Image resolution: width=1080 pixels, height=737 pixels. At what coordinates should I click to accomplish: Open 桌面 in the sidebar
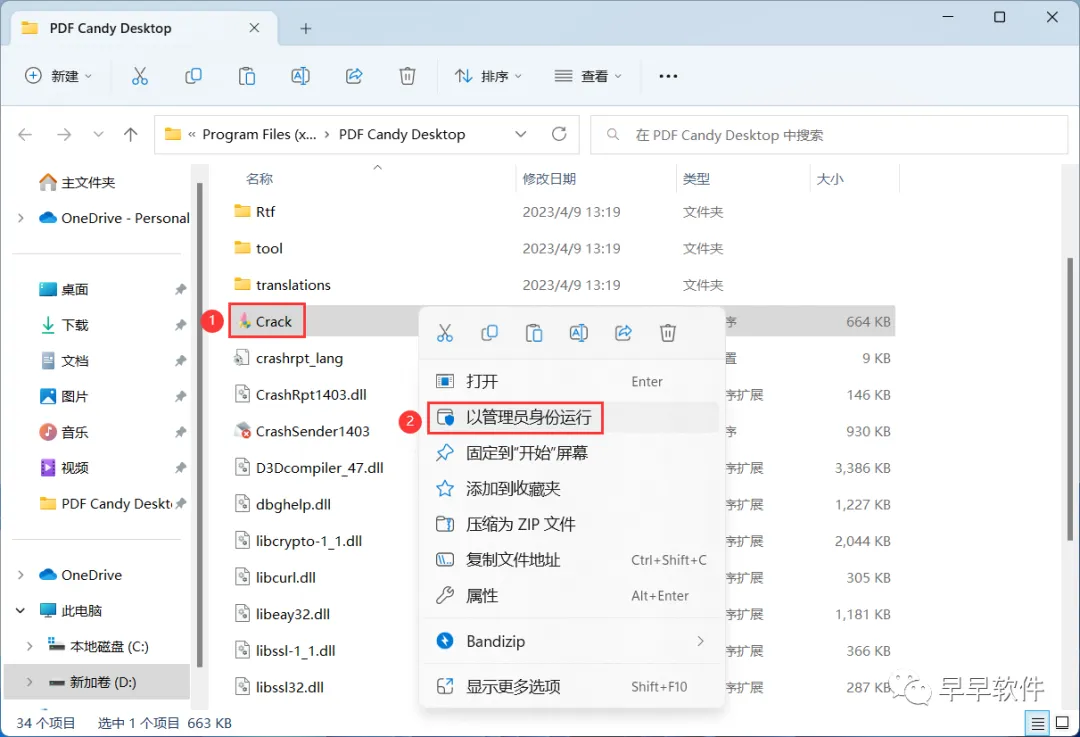(x=63, y=289)
